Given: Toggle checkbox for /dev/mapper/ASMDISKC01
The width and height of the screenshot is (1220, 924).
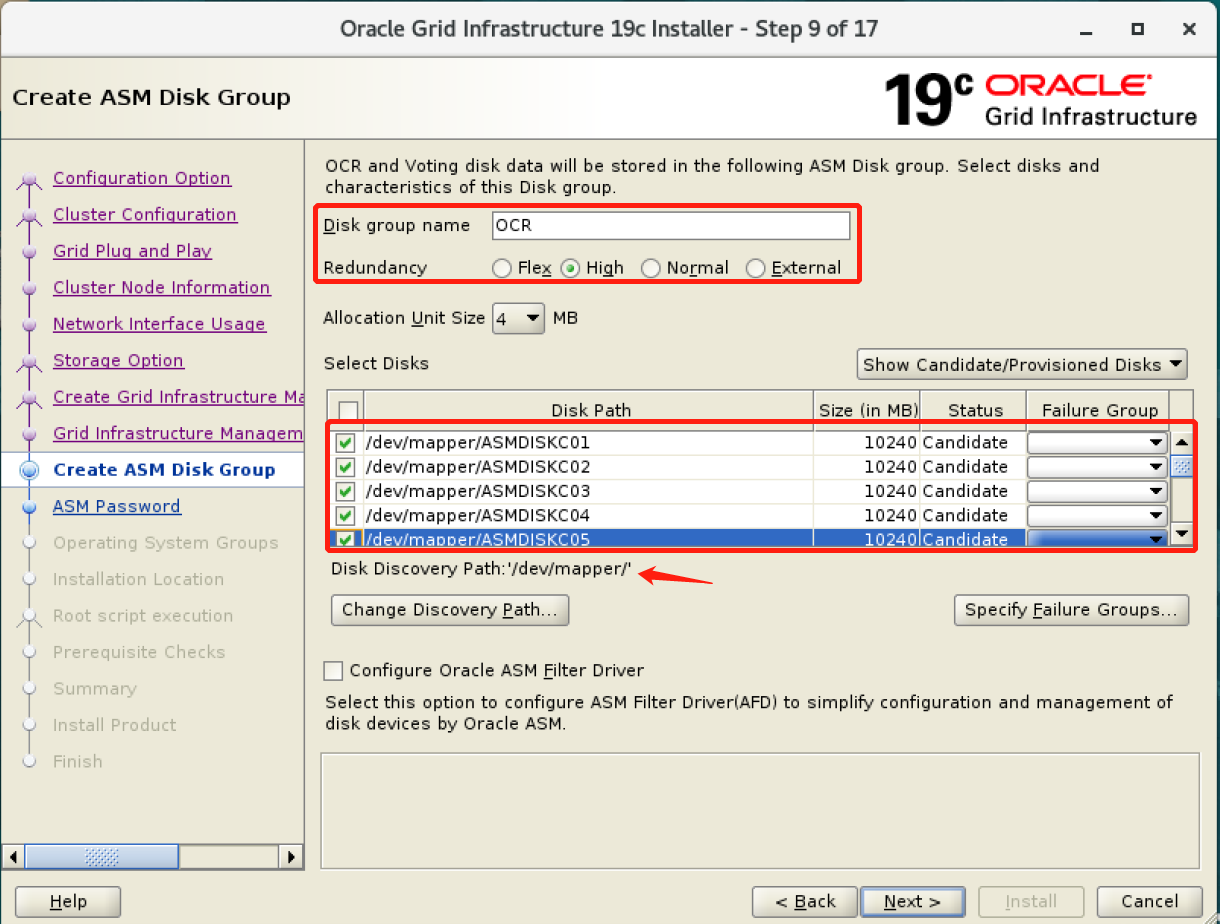Looking at the screenshot, I should coord(346,443).
